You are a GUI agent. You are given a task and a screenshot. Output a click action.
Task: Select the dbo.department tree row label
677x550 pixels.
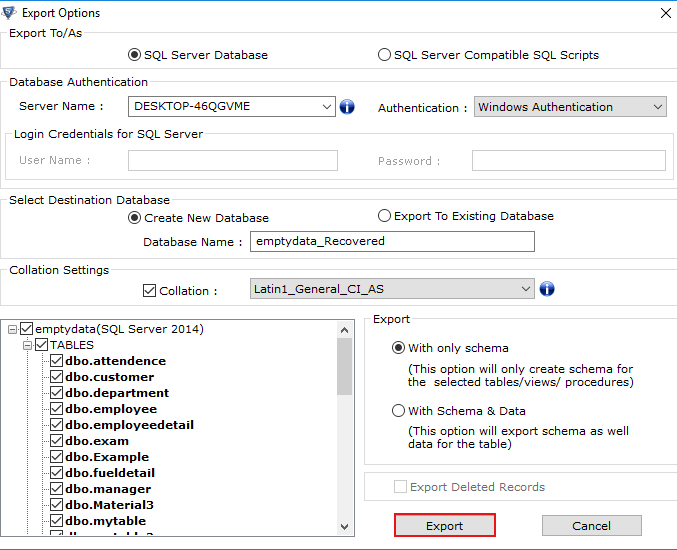(117, 392)
